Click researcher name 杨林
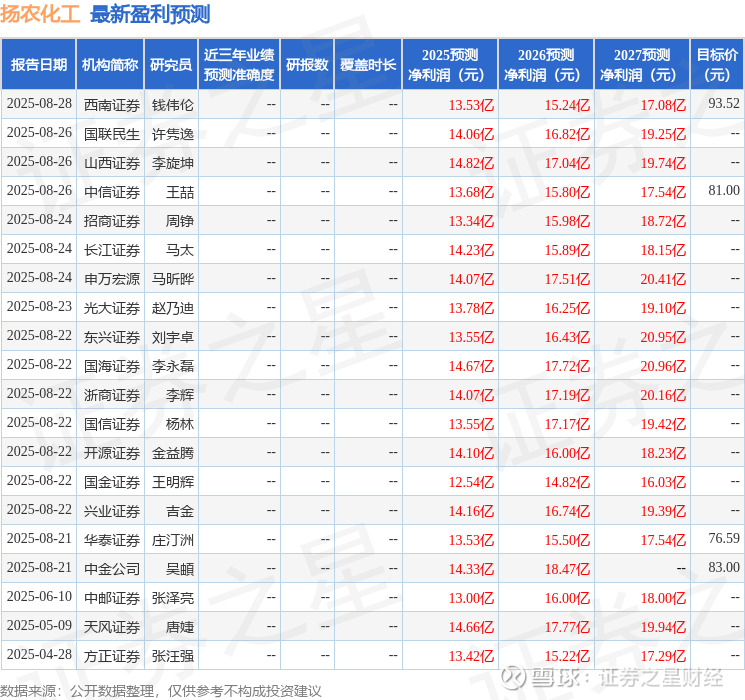This screenshot has height=700, width=745. pos(180,424)
